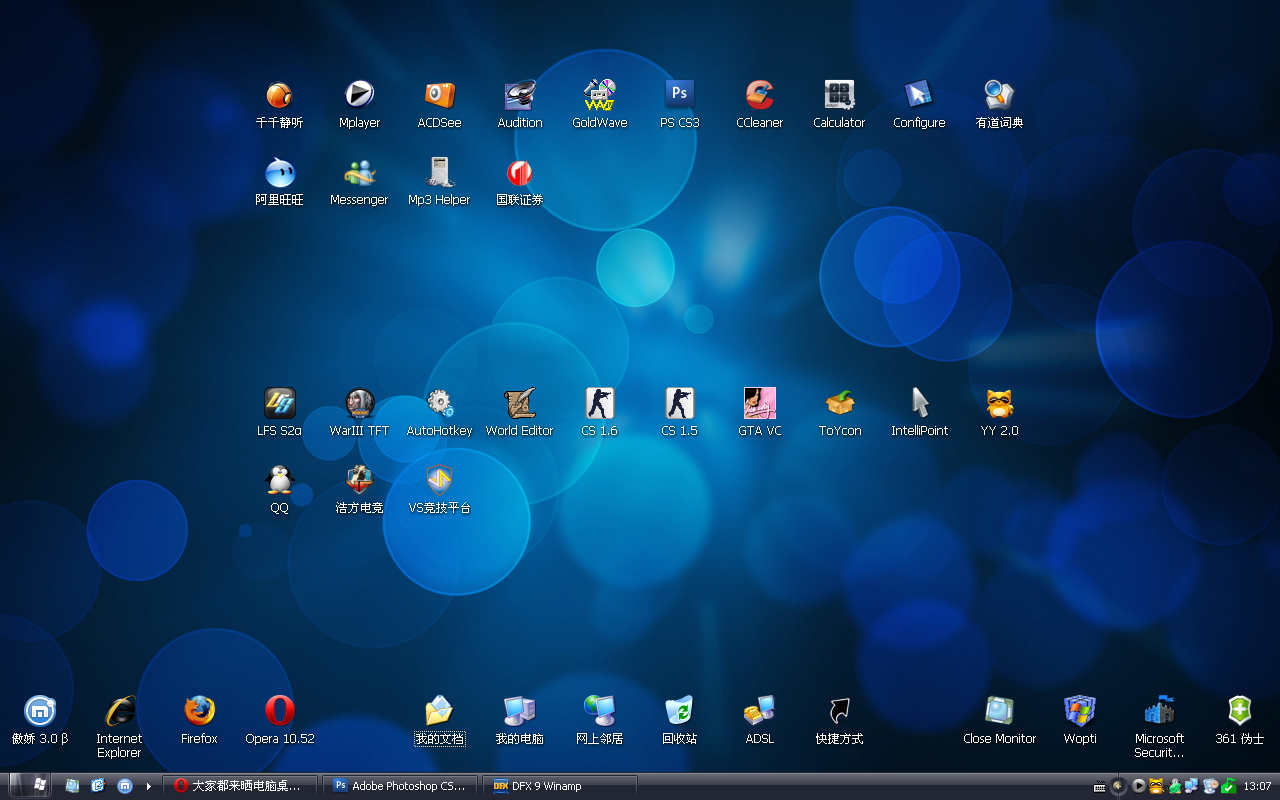Click the GoldWave desktop icon
The image size is (1280, 800).
coord(599,105)
